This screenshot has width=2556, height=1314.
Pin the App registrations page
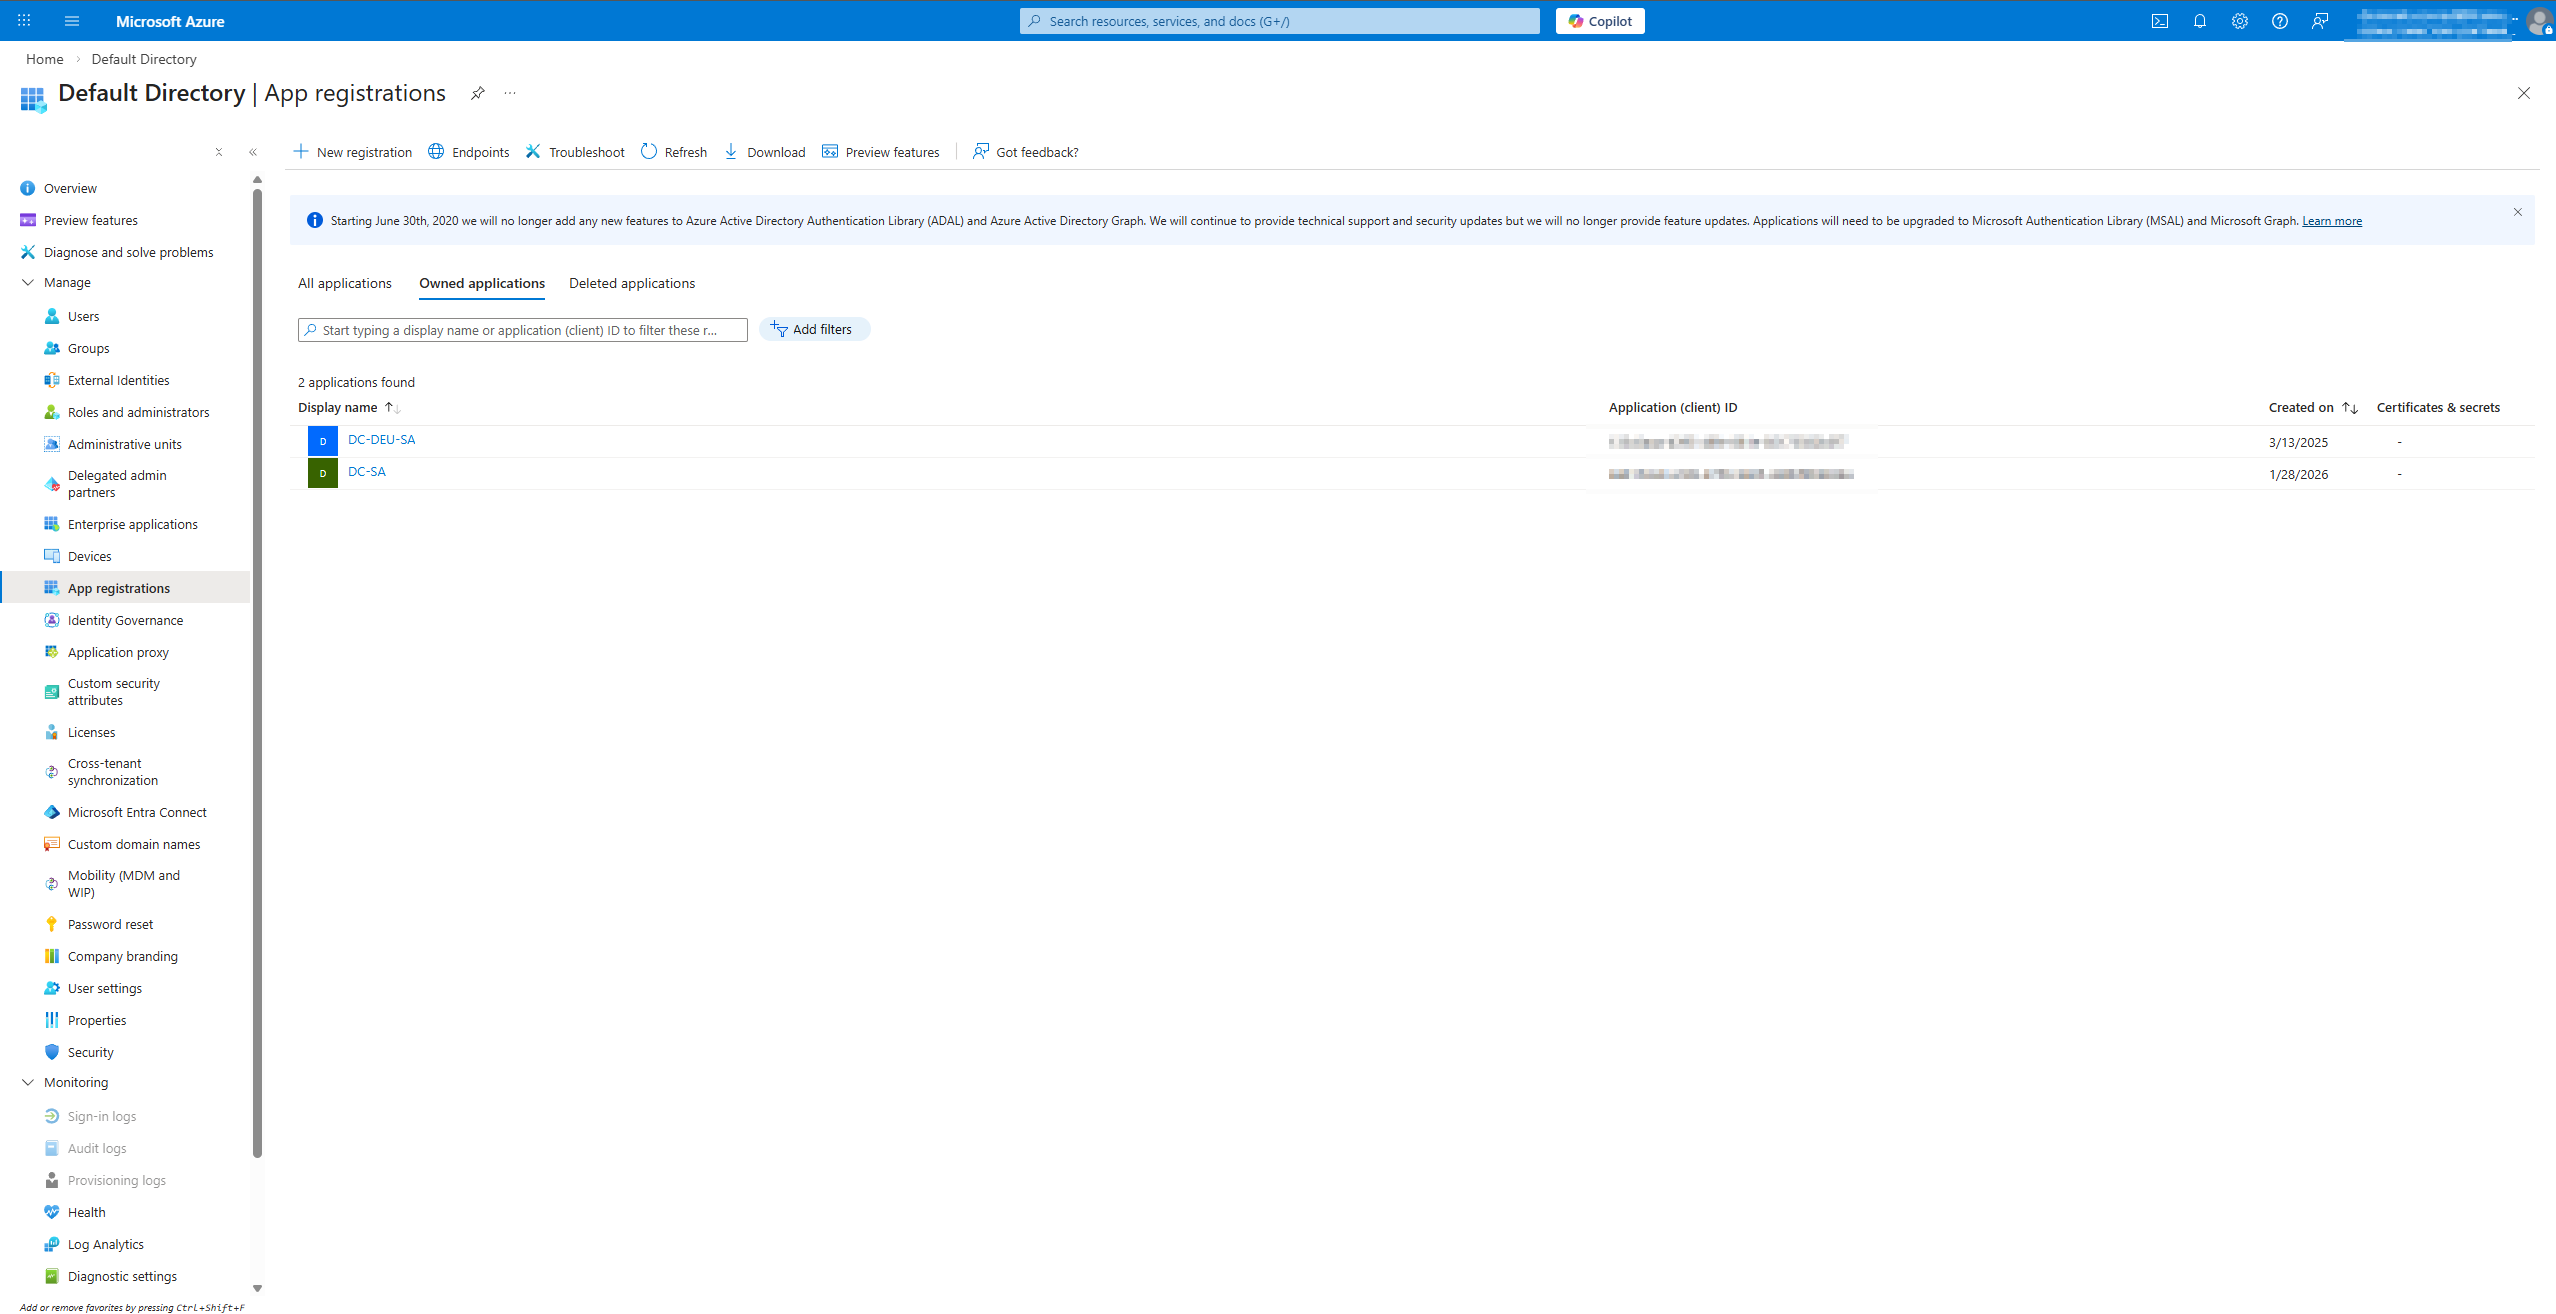tap(478, 93)
